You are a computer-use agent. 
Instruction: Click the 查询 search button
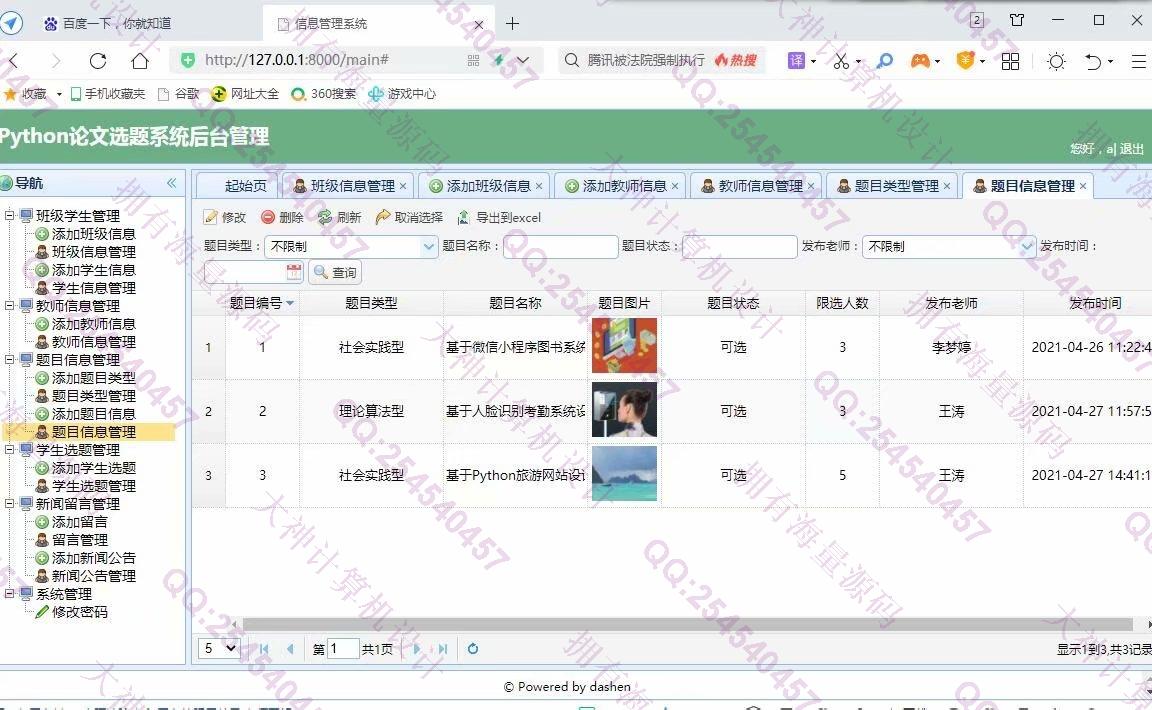(335, 272)
